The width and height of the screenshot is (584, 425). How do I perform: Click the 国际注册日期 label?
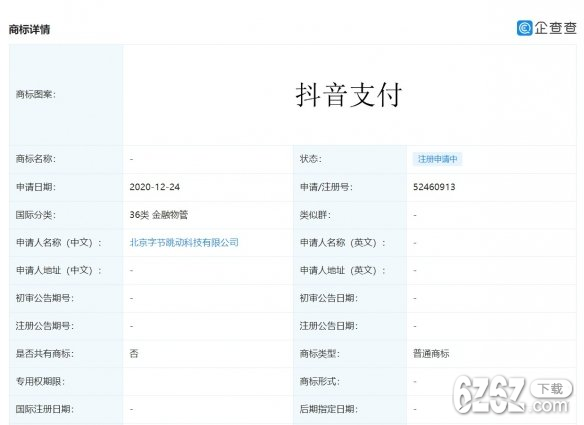(x=45, y=409)
